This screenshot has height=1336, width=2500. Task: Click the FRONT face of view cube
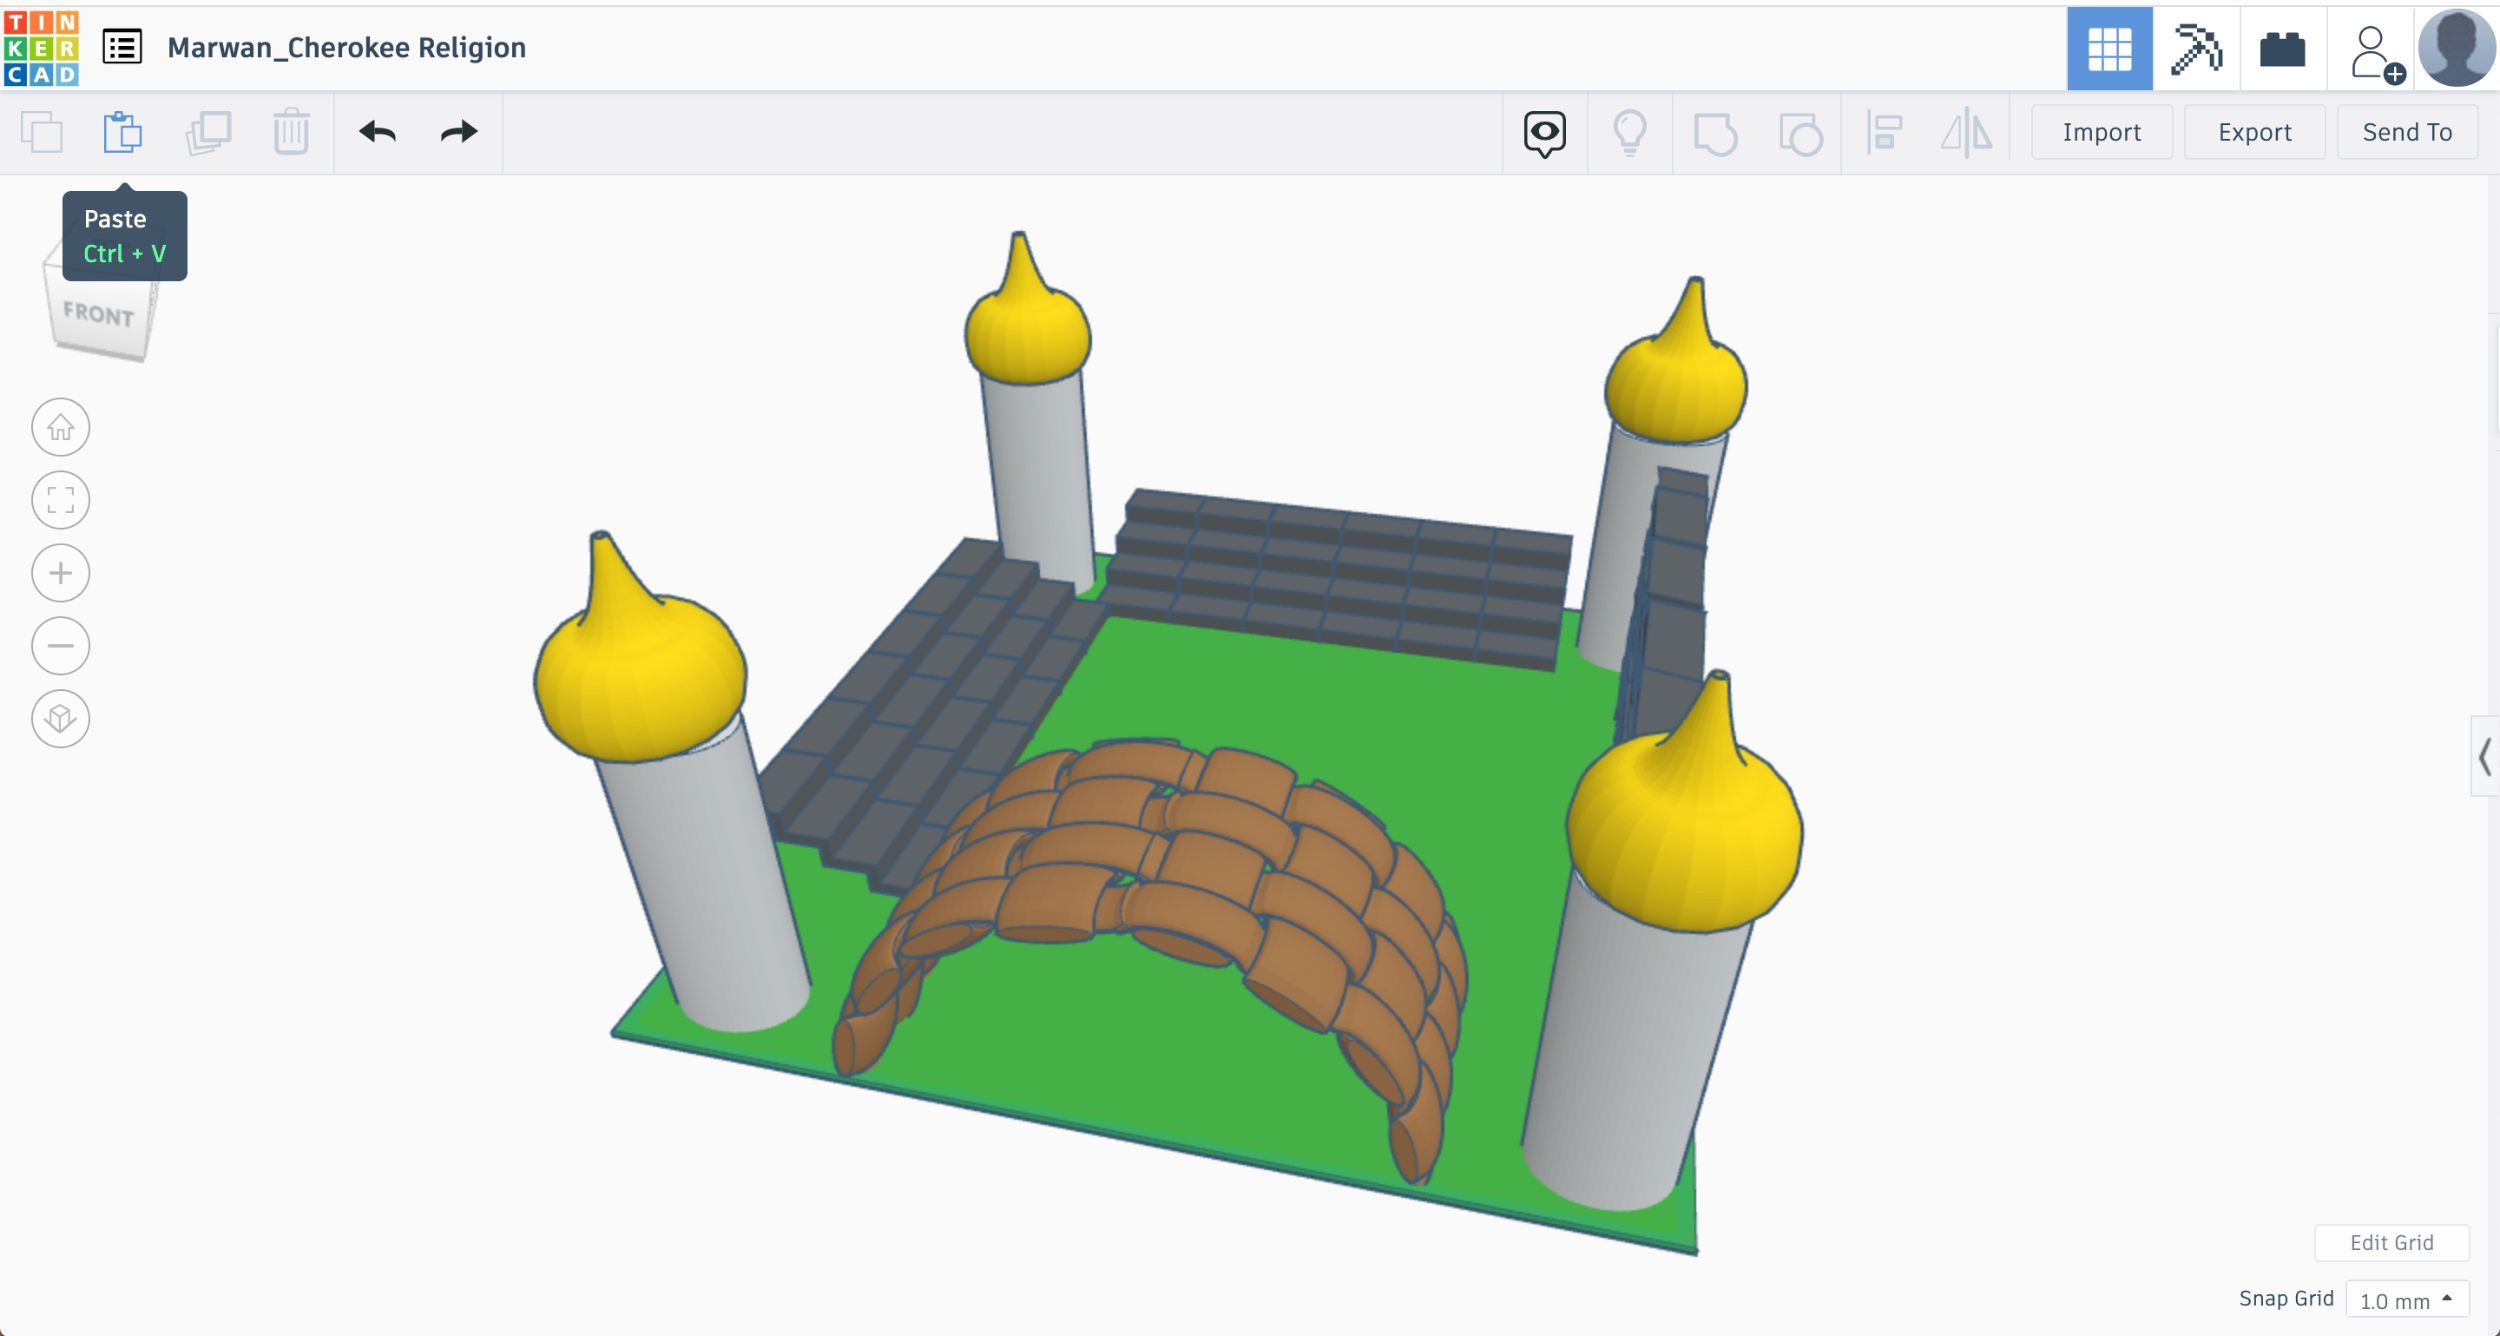pyautogui.click(x=98, y=314)
